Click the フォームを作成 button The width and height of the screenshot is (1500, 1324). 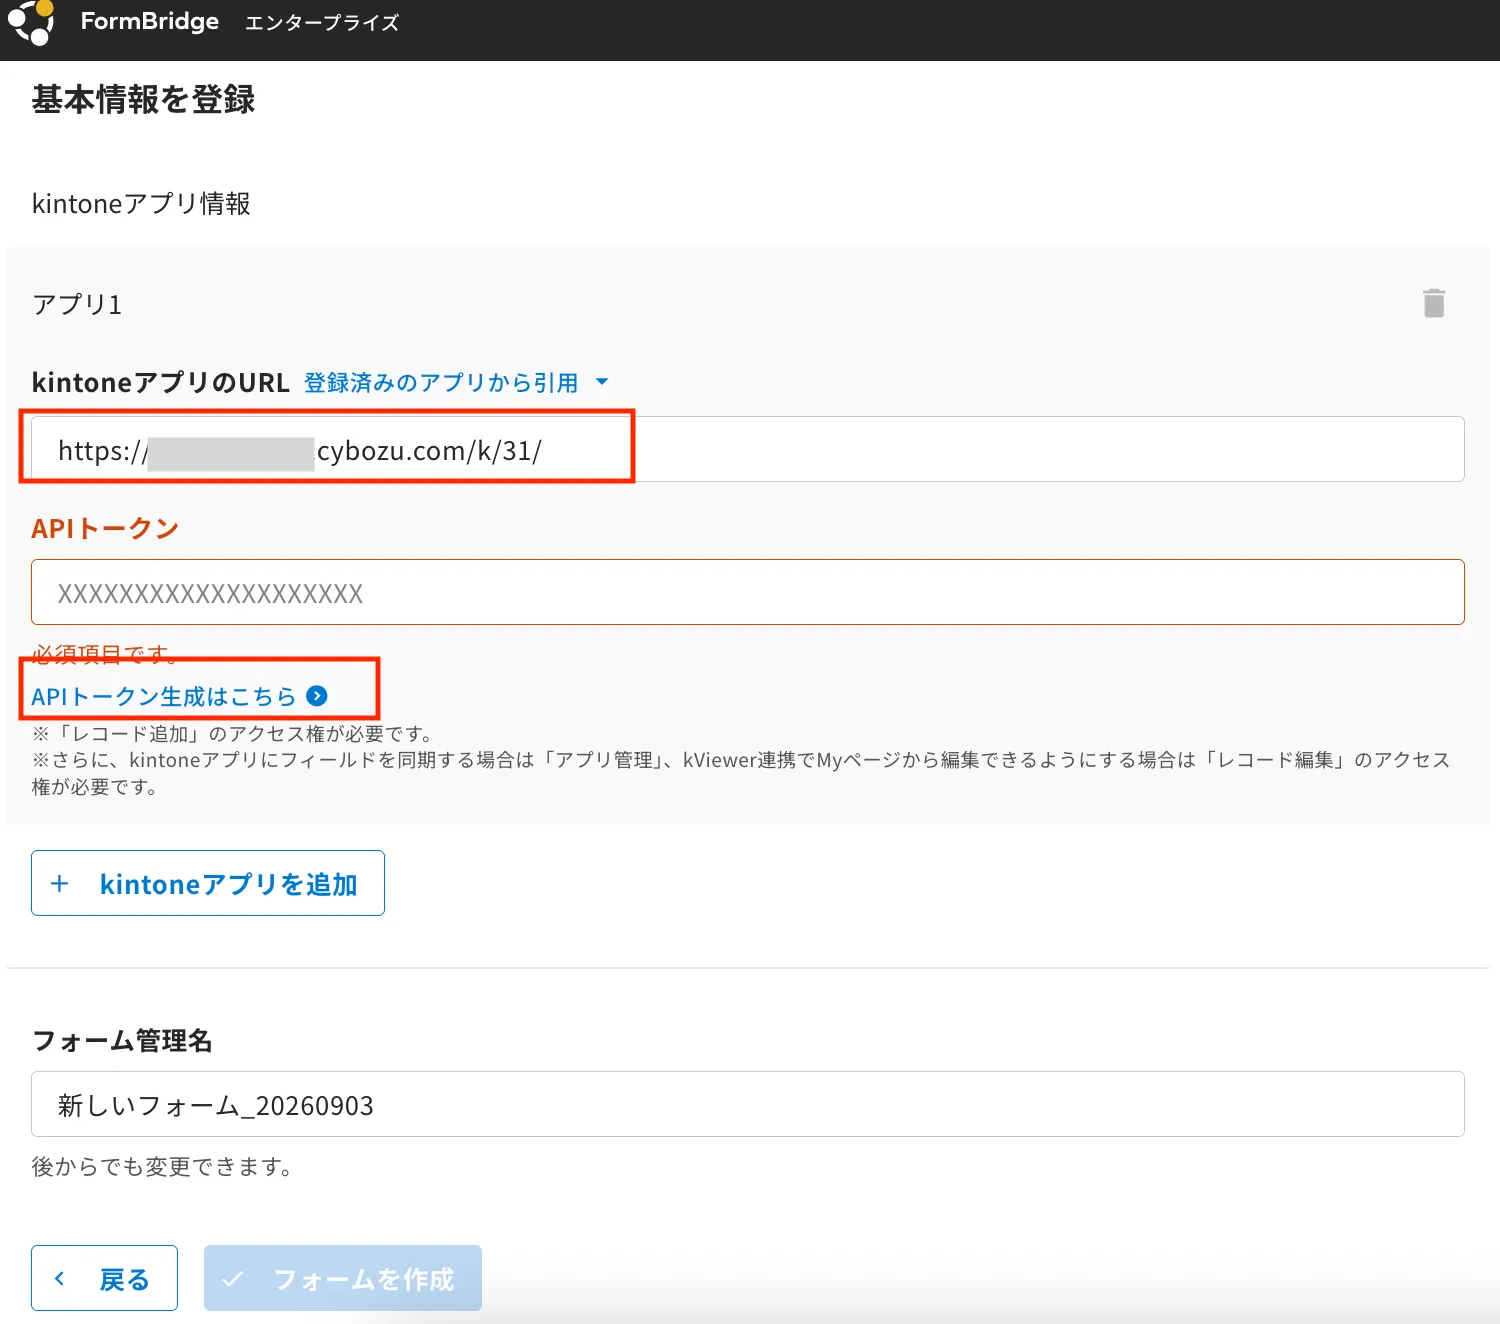343,1278
